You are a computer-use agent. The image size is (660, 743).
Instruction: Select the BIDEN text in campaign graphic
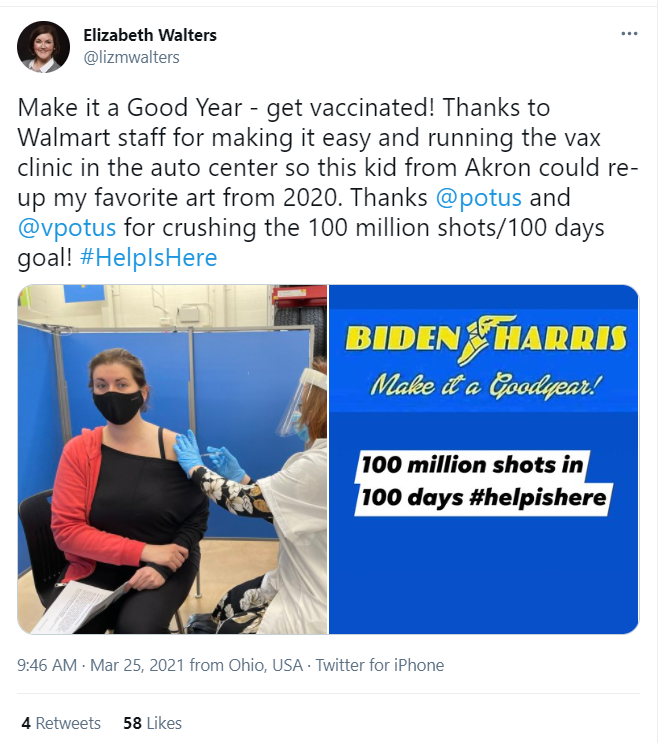click(402, 339)
